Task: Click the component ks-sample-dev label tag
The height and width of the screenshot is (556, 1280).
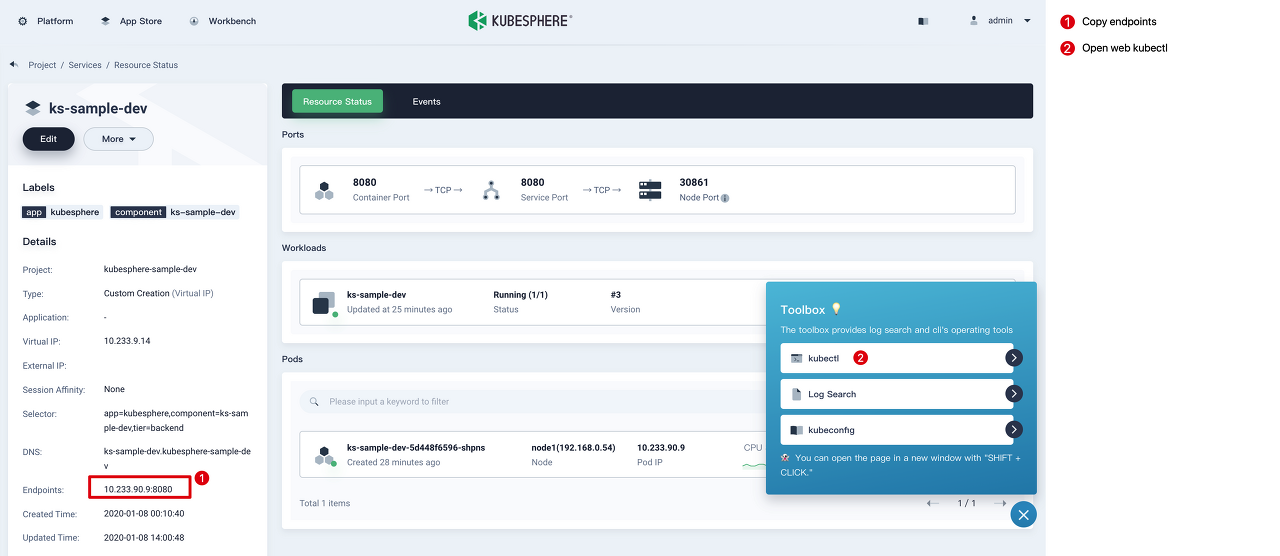Action: (174, 212)
